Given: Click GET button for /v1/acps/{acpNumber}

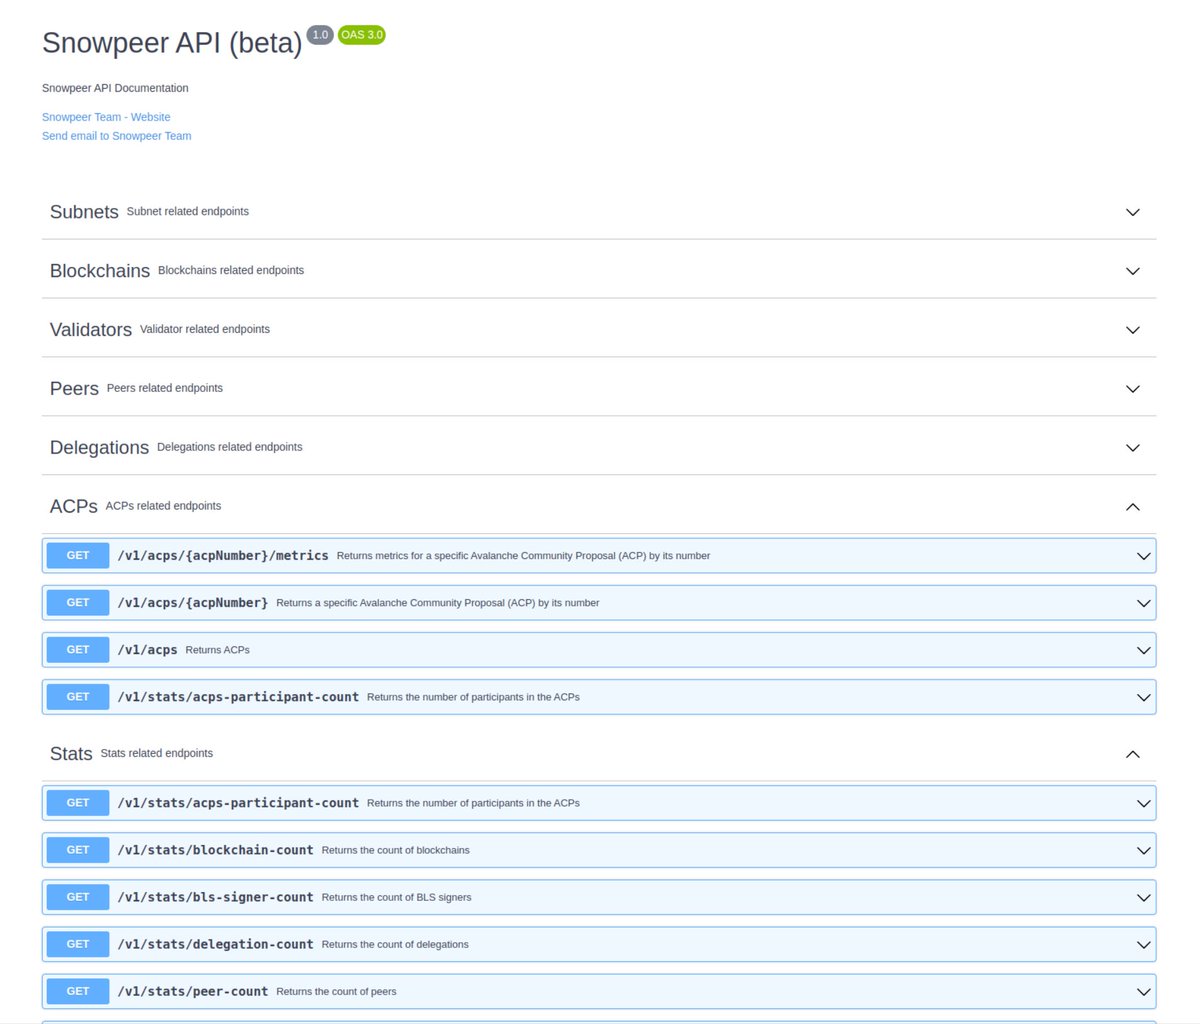Looking at the screenshot, I should [78, 602].
